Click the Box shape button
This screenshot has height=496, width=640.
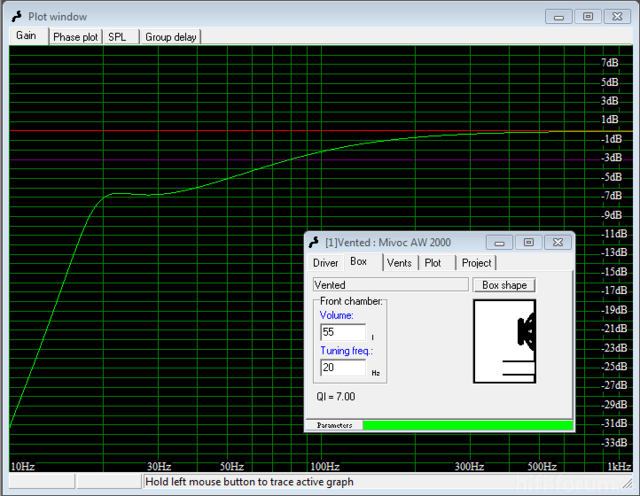pos(504,285)
